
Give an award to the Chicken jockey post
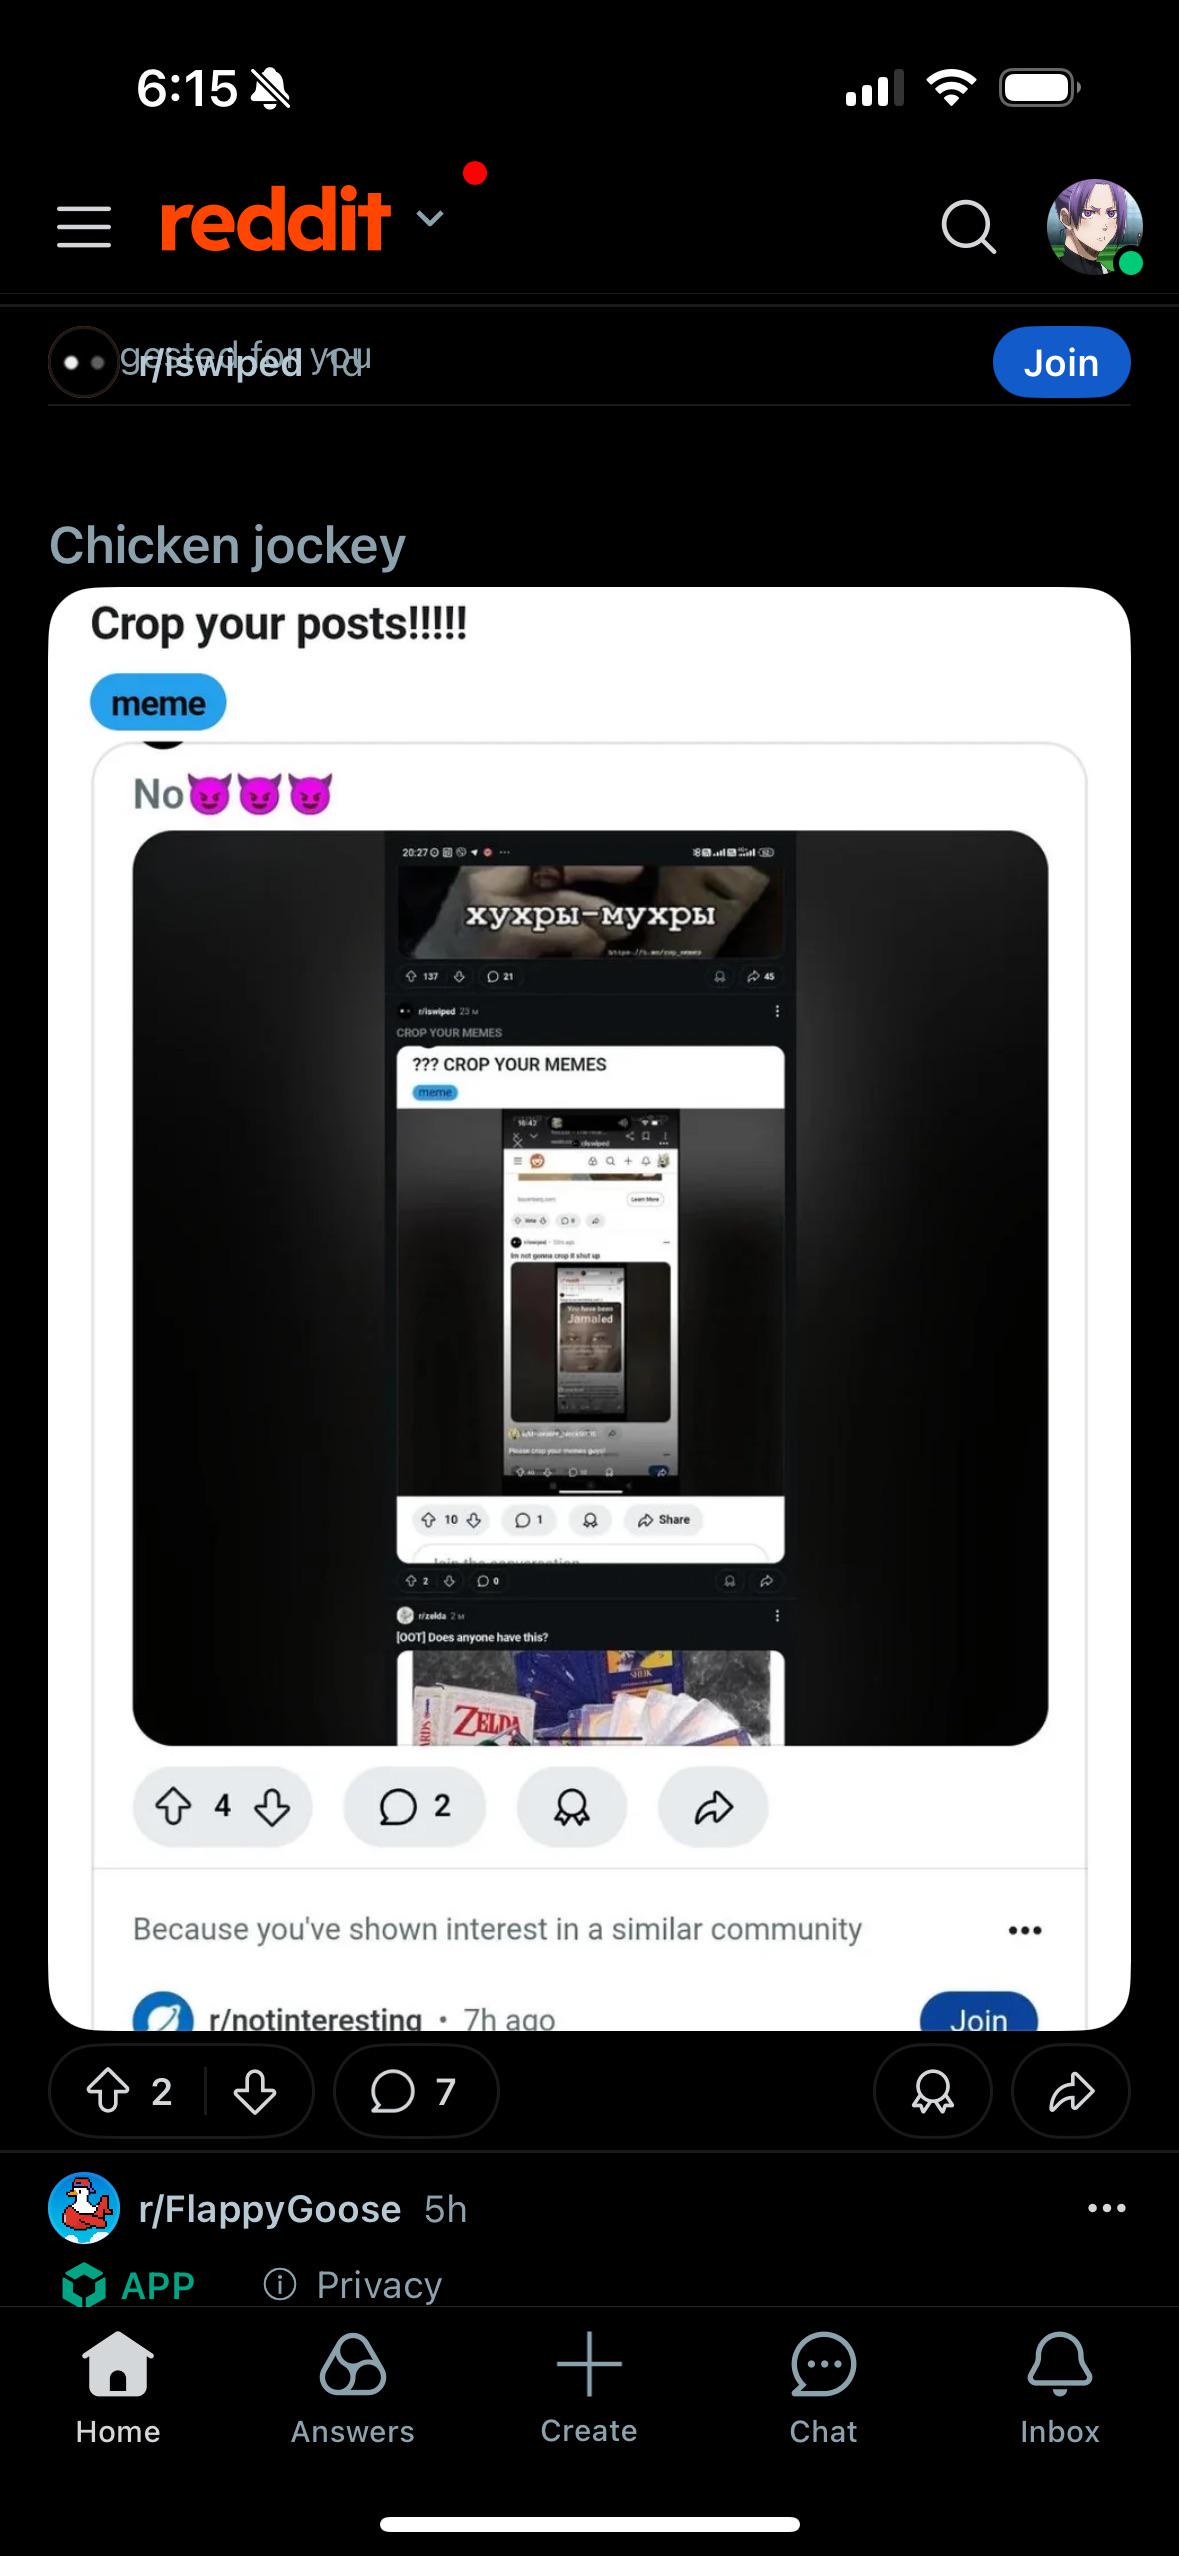coord(932,2091)
